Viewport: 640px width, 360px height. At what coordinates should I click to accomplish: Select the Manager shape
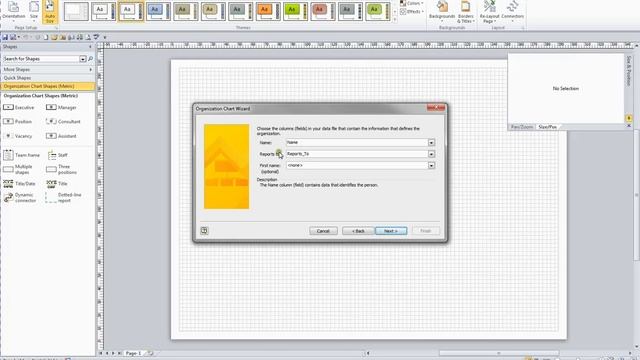pos(61,107)
